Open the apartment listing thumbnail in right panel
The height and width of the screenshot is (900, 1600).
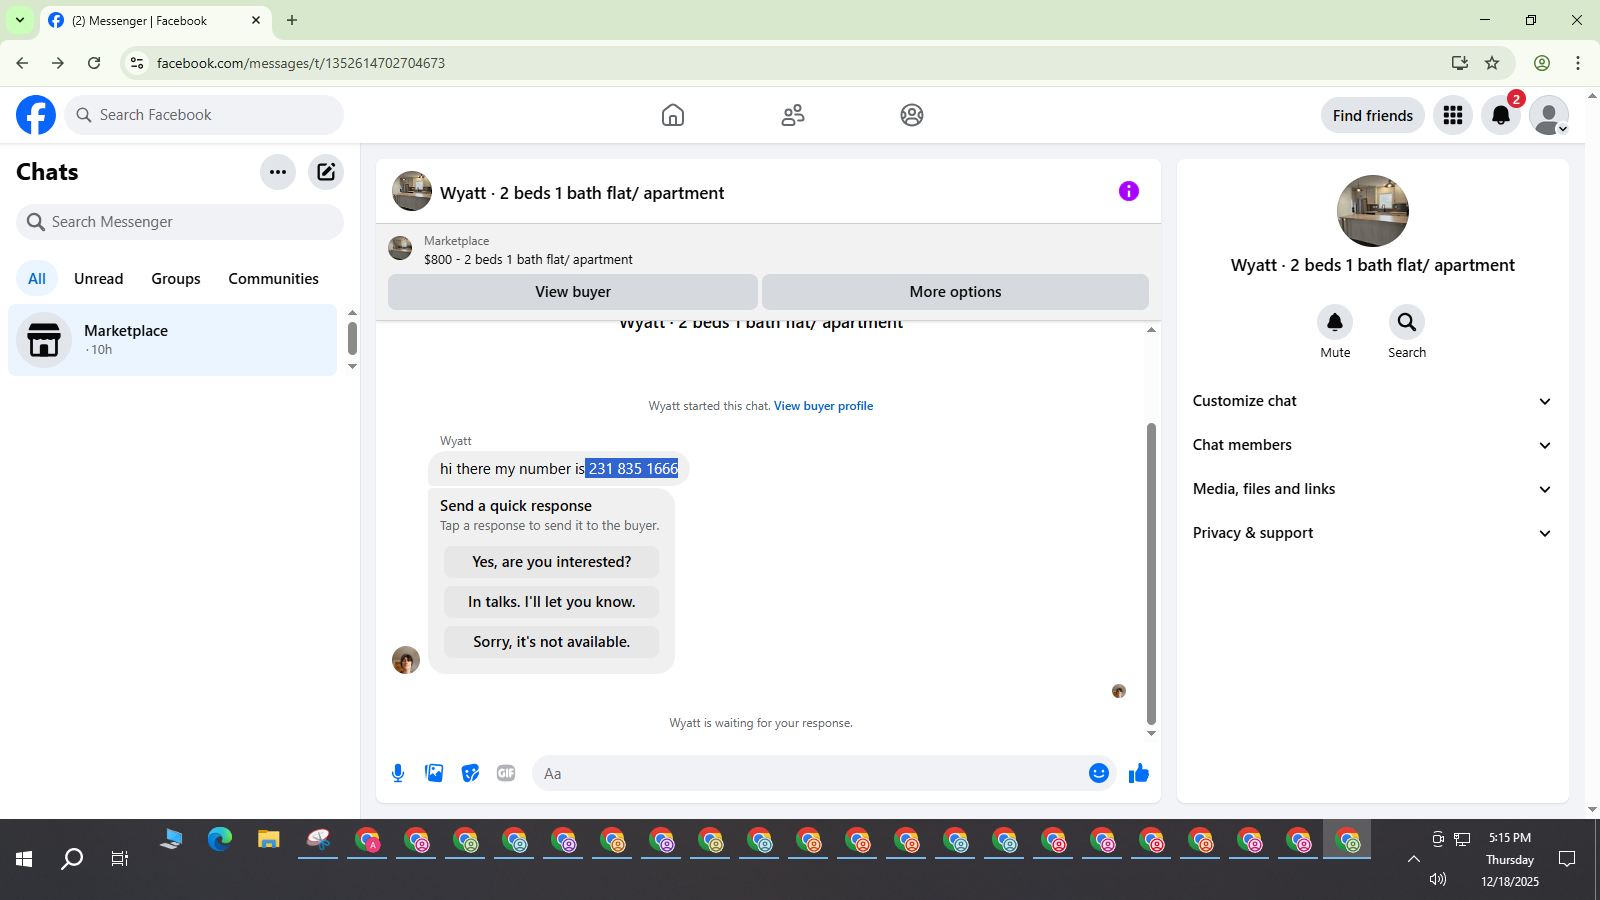[1373, 211]
